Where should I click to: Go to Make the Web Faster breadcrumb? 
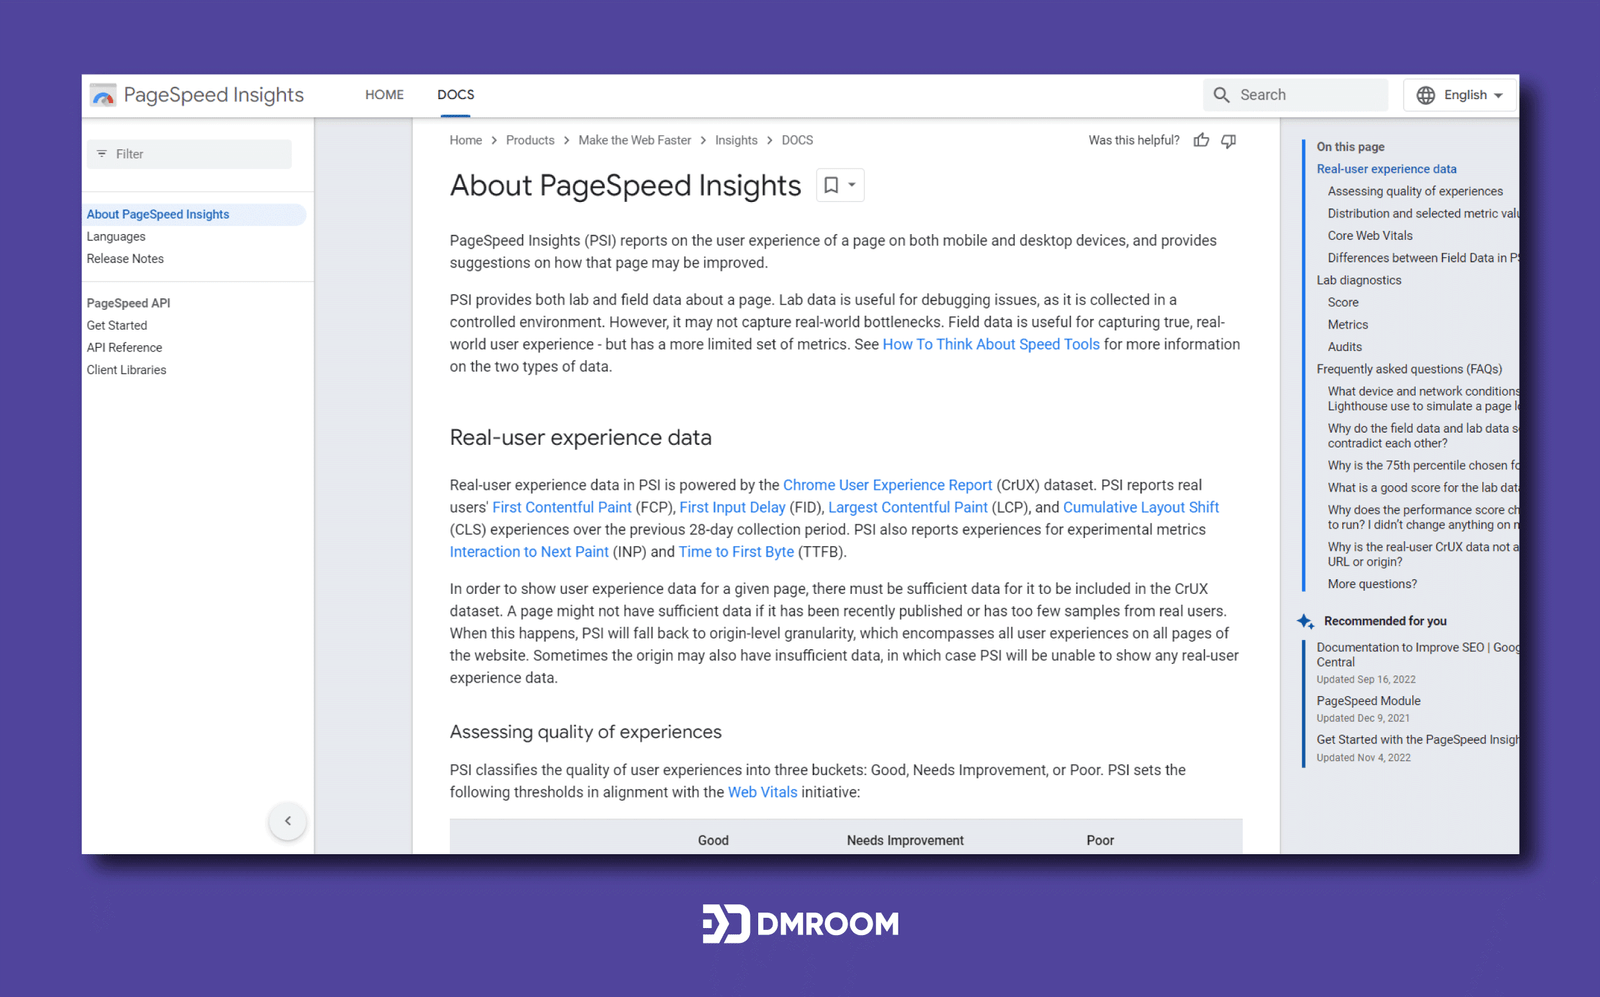(635, 140)
